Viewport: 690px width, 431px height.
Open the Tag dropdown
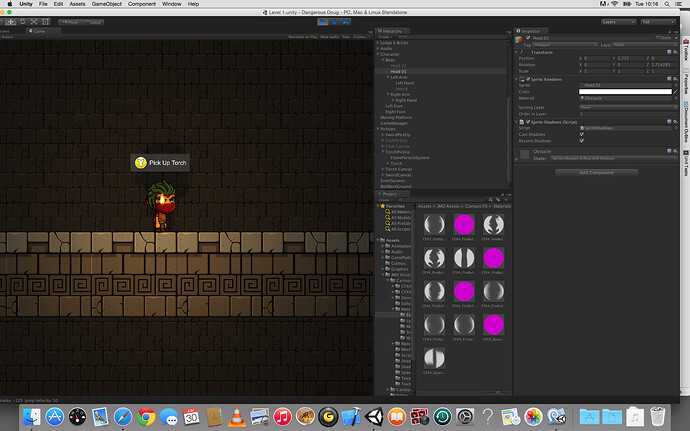[x=565, y=45]
